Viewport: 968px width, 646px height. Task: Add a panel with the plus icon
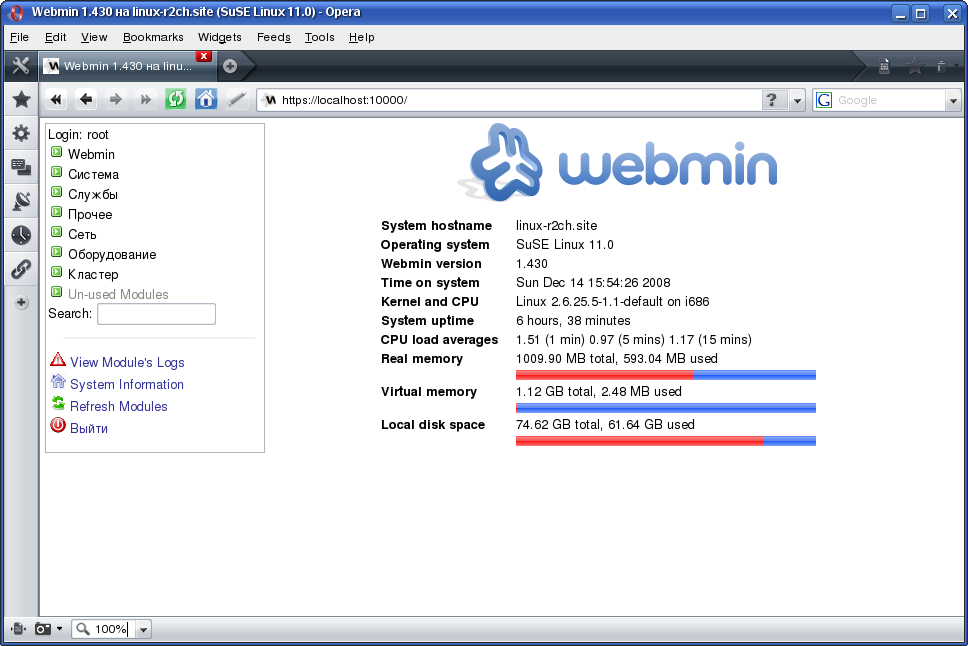coord(22,303)
